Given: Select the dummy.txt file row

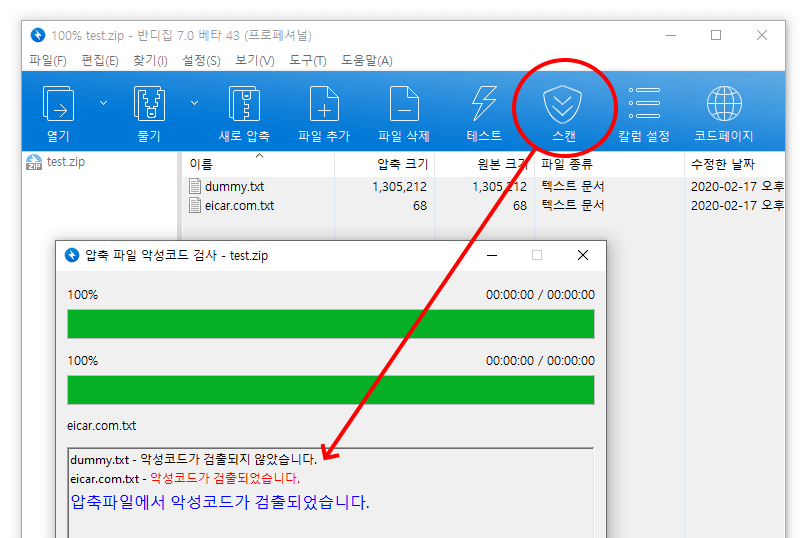Looking at the screenshot, I should 484,186.
